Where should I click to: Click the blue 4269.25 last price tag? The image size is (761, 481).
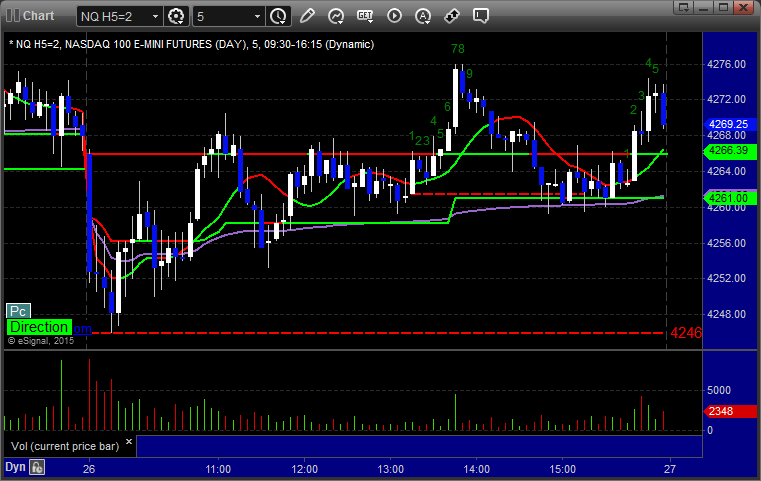pos(730,124)
